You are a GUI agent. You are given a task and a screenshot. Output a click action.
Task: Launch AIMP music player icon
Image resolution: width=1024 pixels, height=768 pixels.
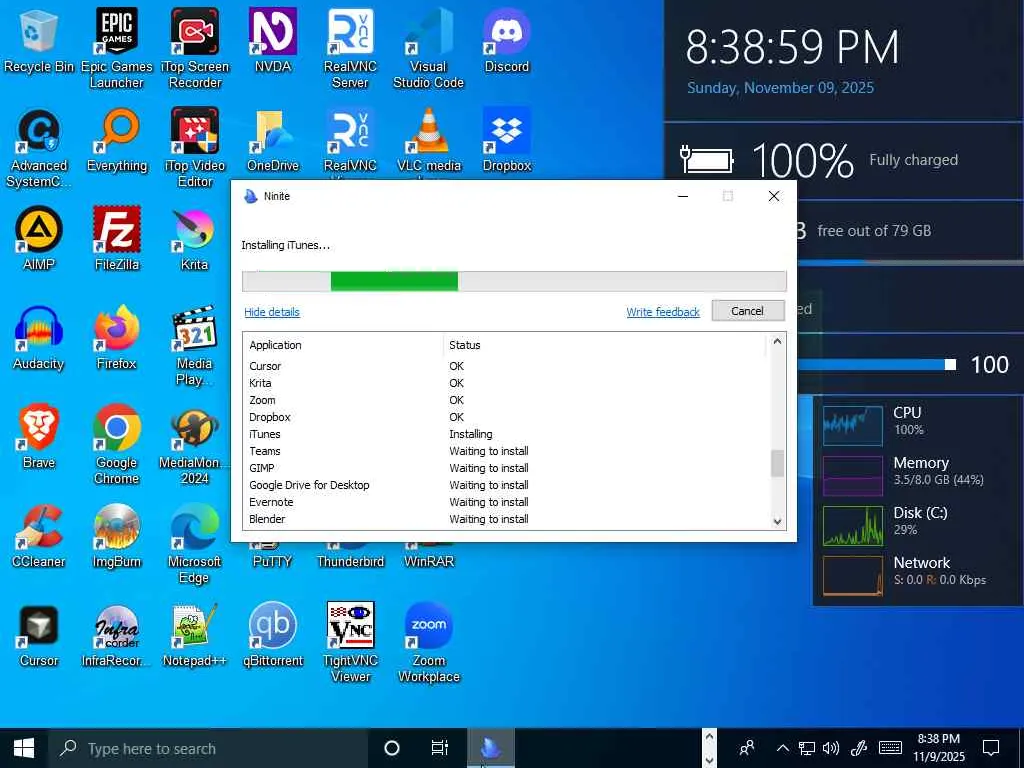(39, 239)
